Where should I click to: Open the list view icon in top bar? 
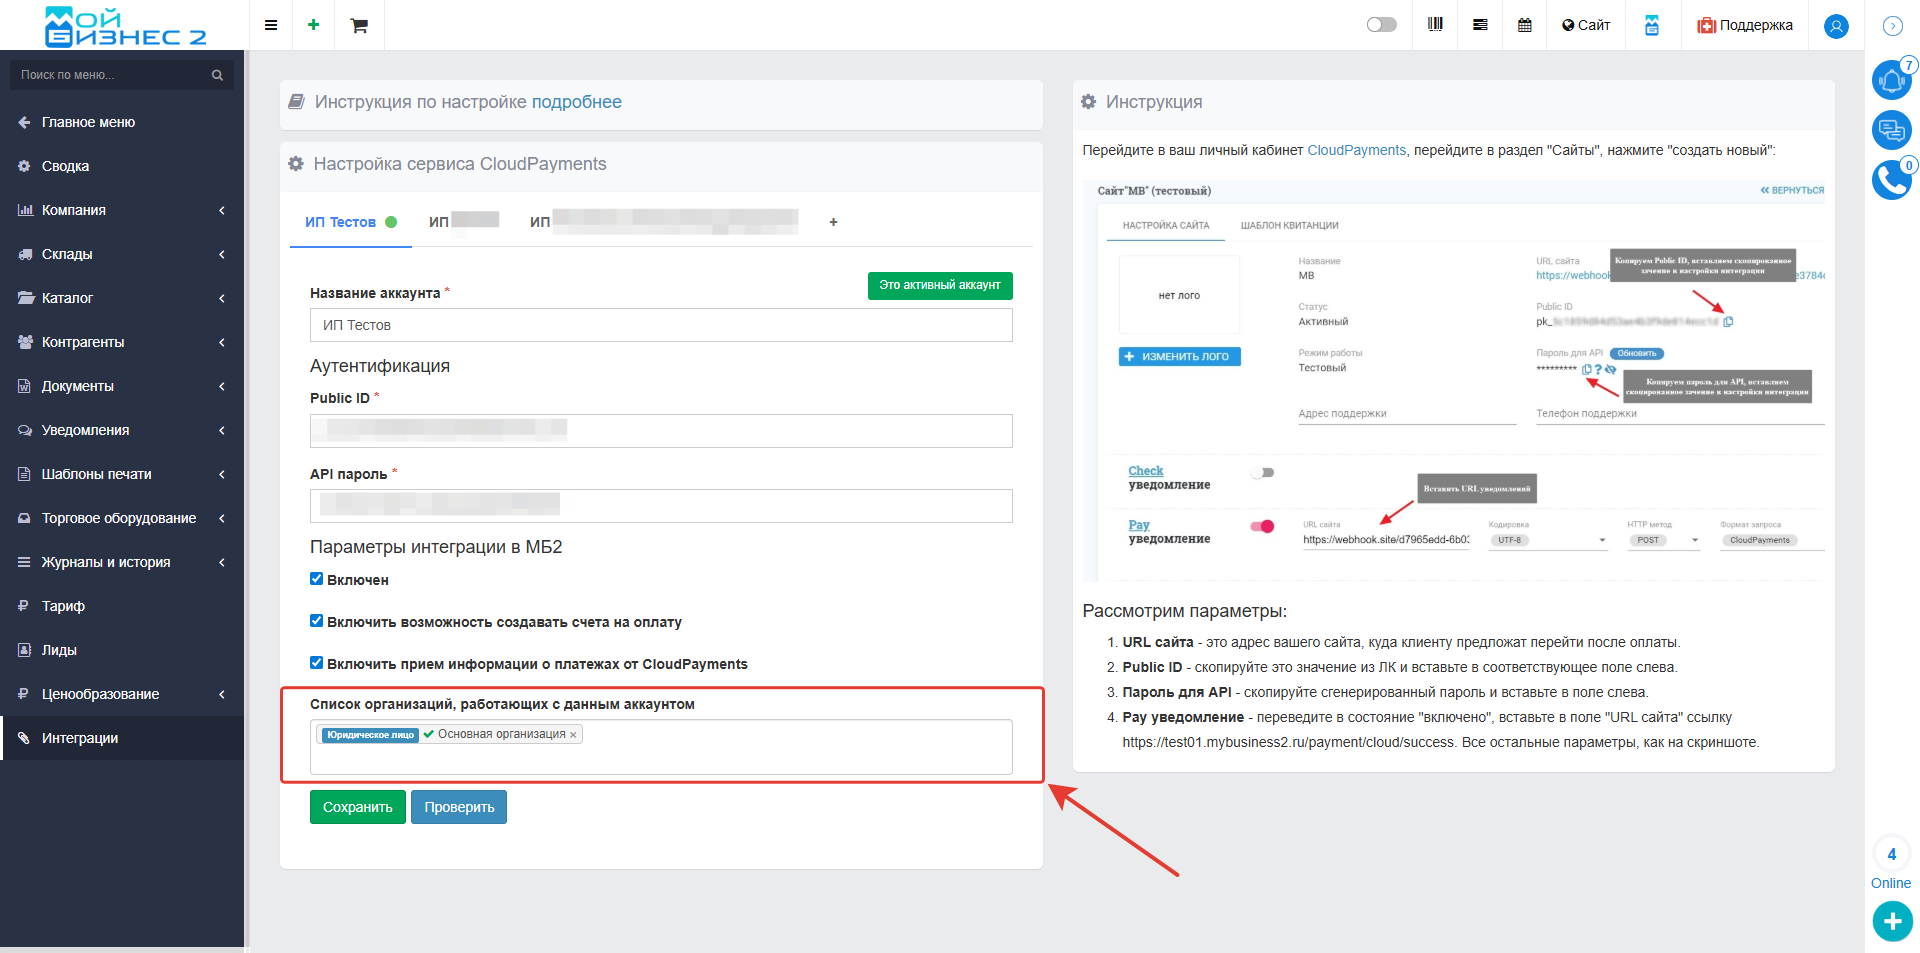pos(1480,25)
